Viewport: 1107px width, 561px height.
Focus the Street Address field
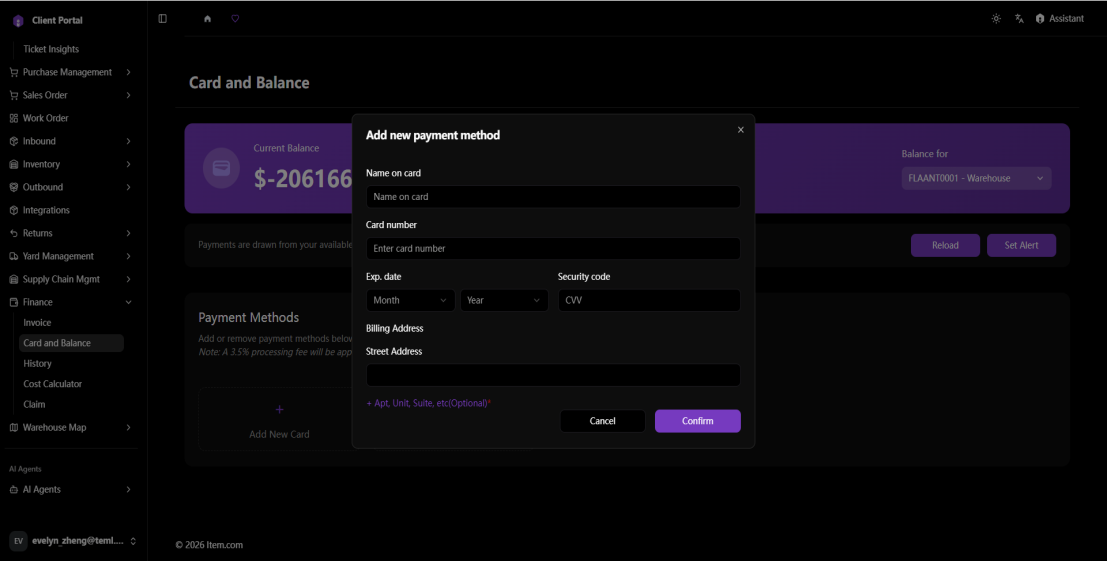[x=554, y=375]
